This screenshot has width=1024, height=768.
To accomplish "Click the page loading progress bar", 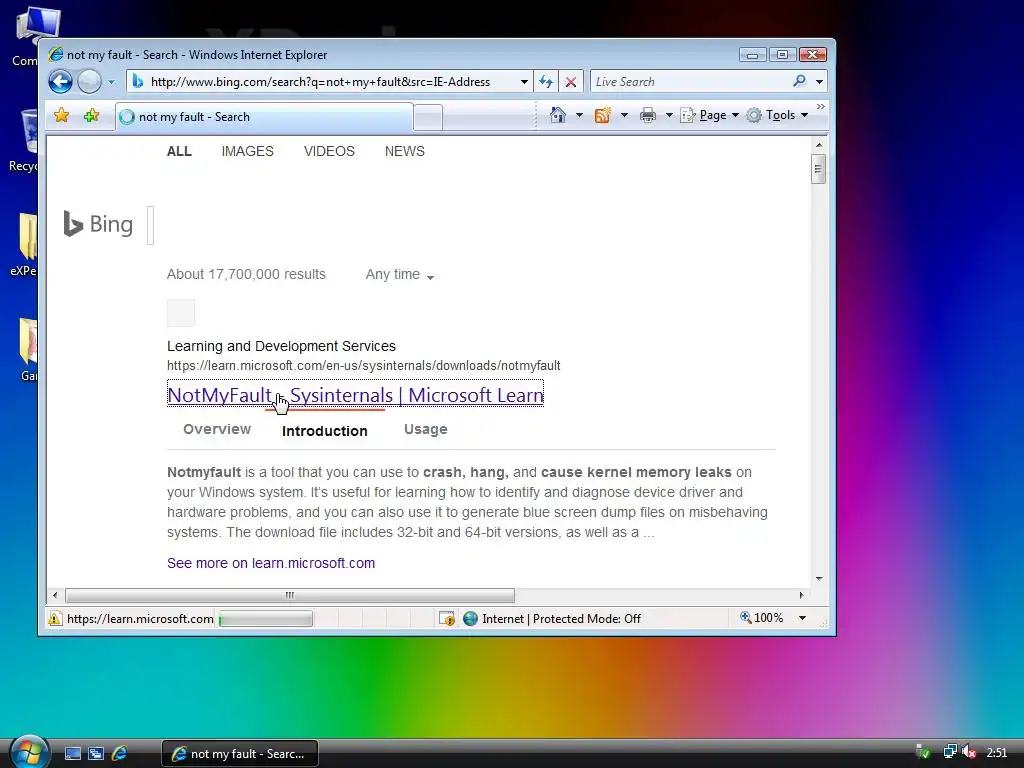I will 265,618.
